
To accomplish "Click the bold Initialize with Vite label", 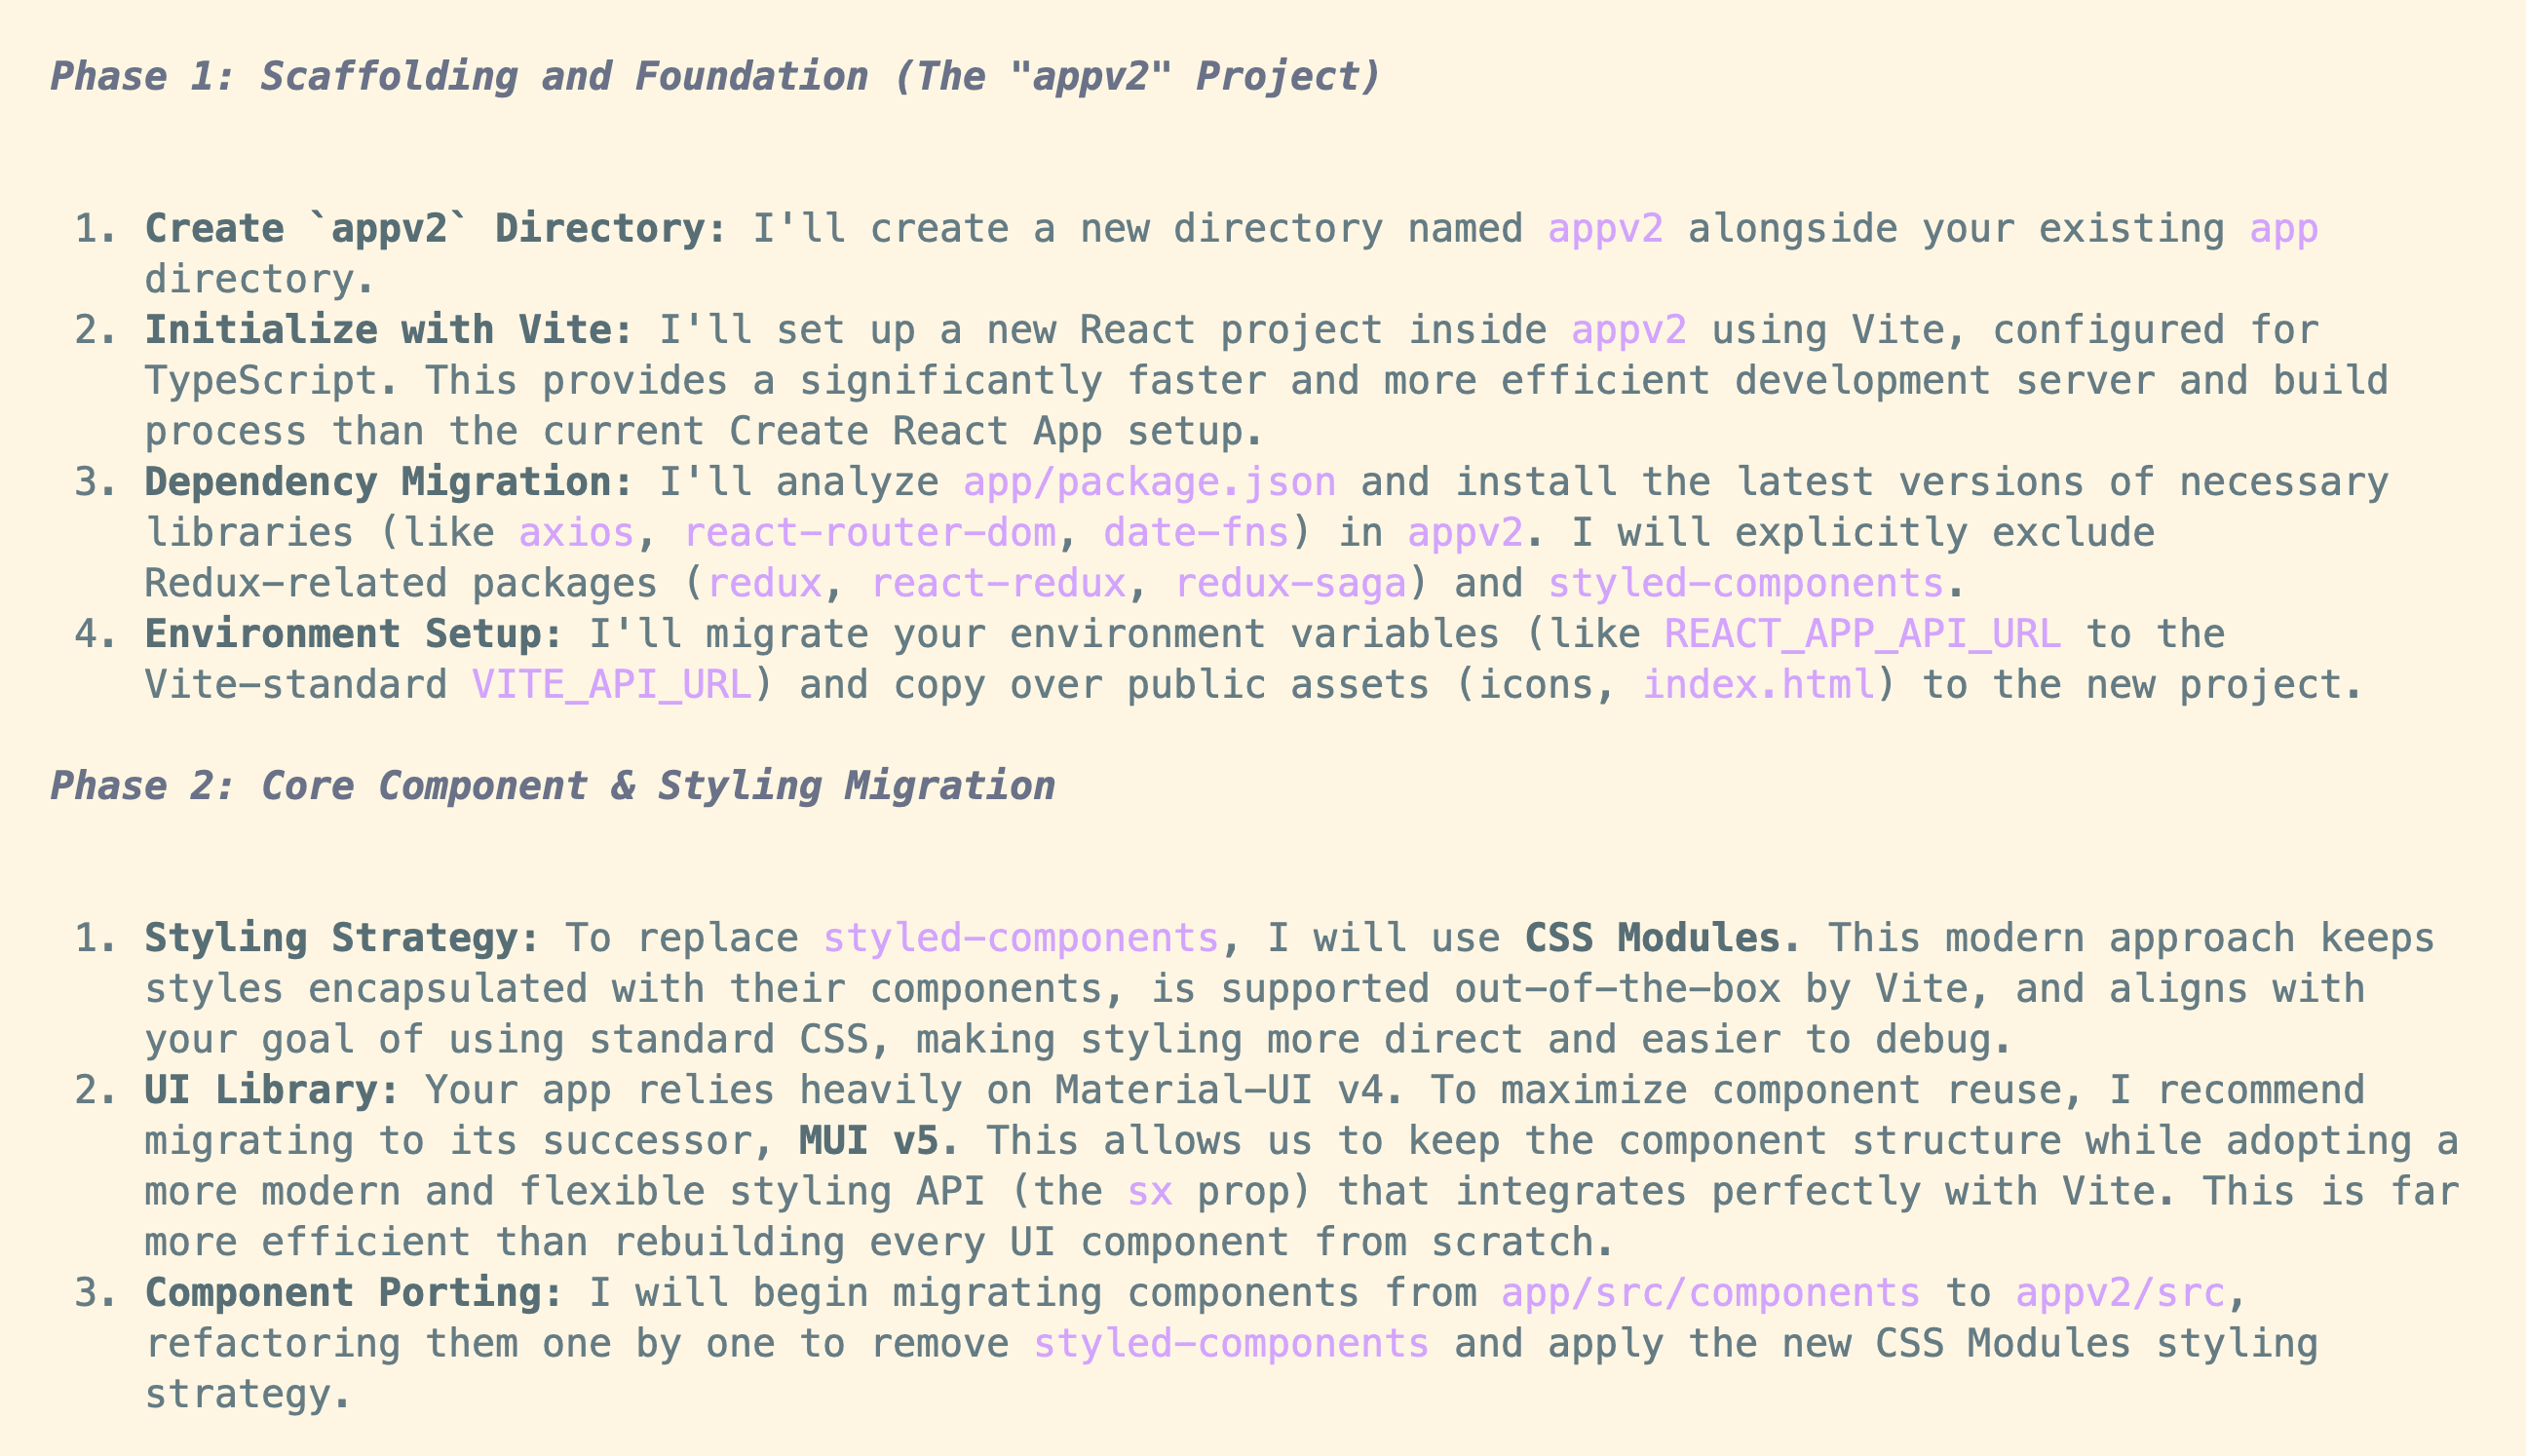I will coord(390,330).
